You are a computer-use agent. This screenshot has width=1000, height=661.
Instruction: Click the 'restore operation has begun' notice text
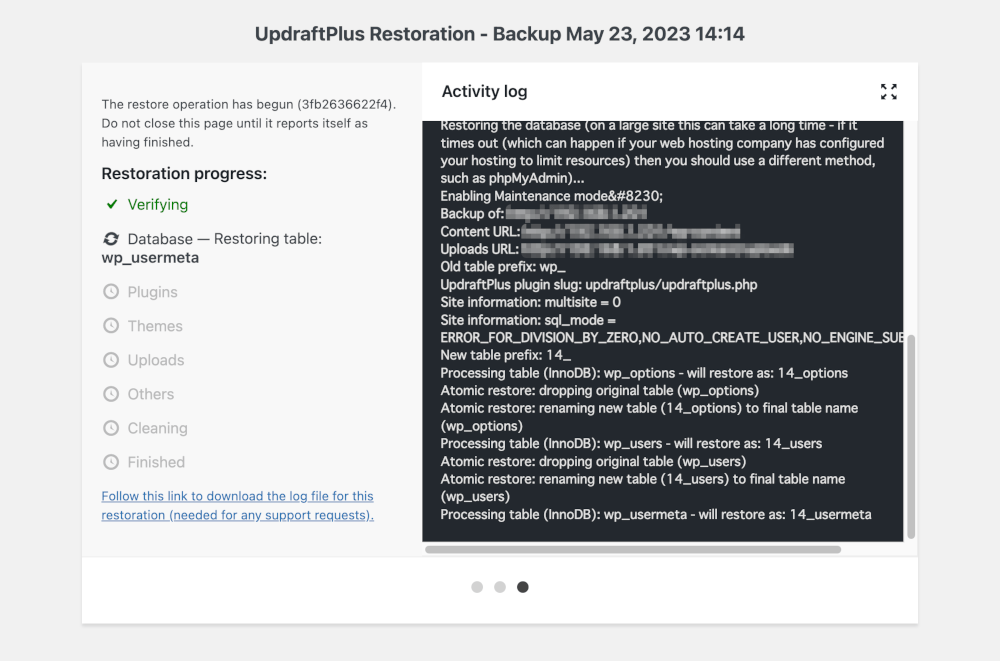pyautogui.click(x=249, y=123)
